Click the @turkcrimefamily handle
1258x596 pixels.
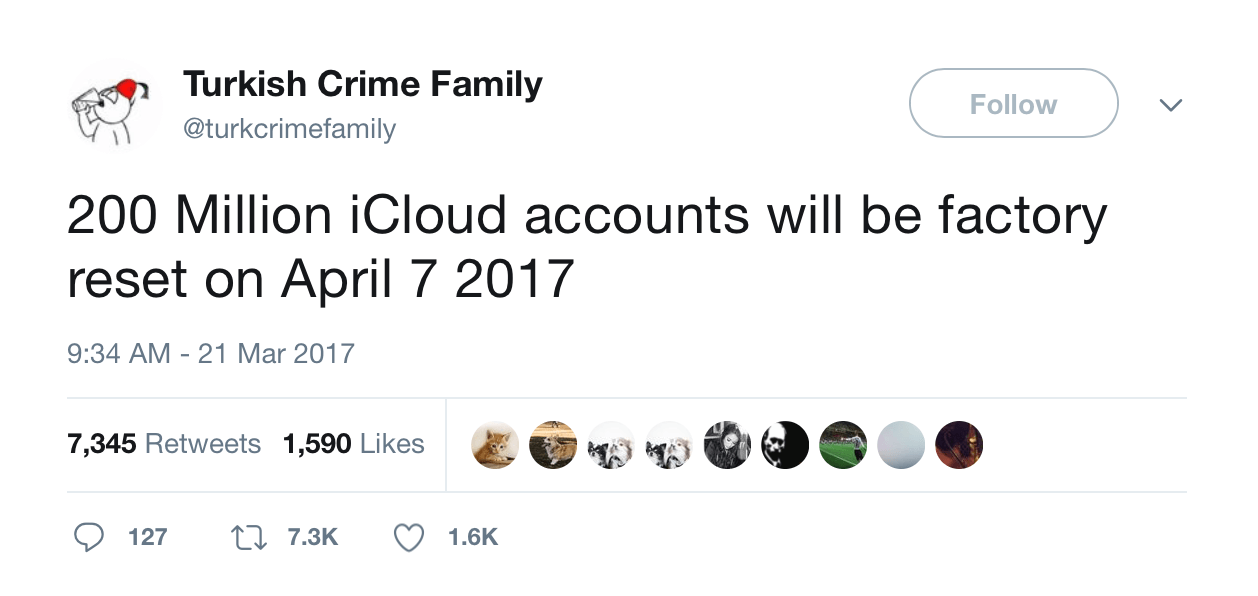click(x=289, y=128)
